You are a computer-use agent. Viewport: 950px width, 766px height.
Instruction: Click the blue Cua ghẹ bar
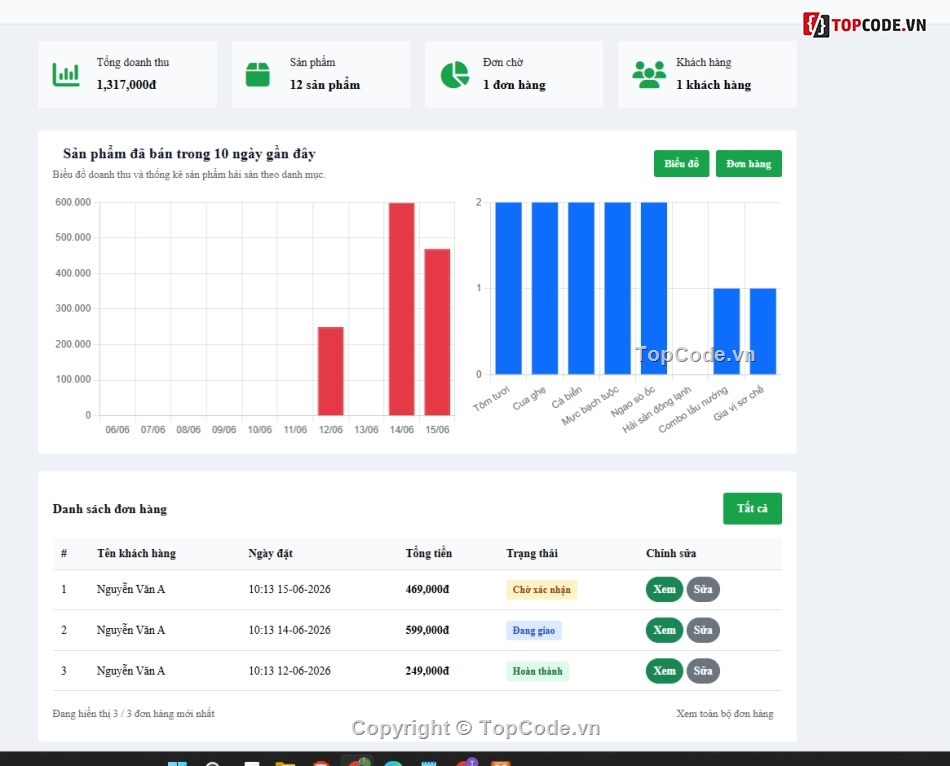point(545,288)
